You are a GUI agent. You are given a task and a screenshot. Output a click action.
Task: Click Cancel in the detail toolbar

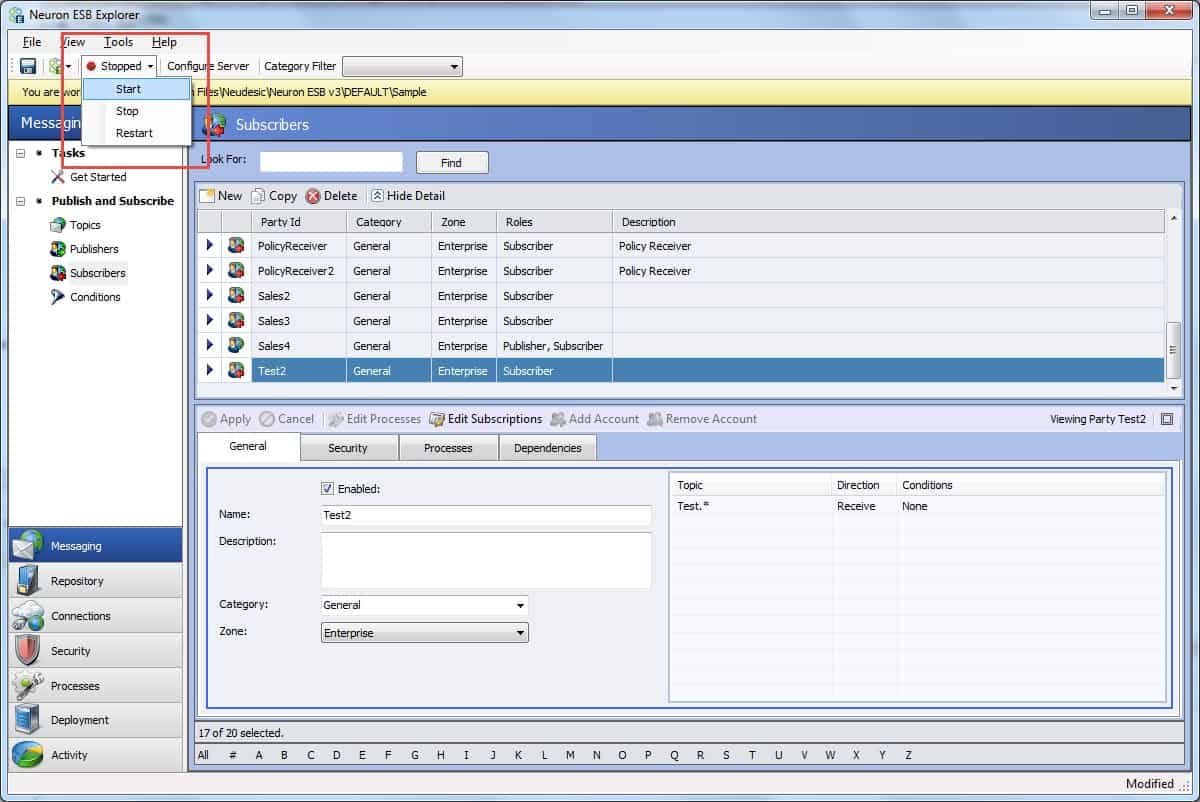(x=287, y=419)
